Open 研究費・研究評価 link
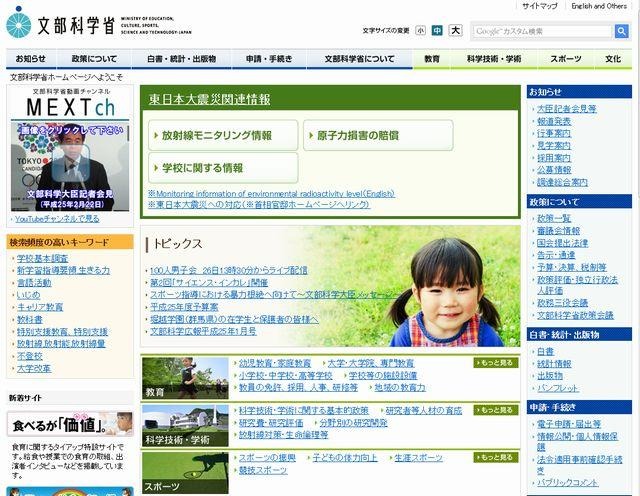 [271, 423]
